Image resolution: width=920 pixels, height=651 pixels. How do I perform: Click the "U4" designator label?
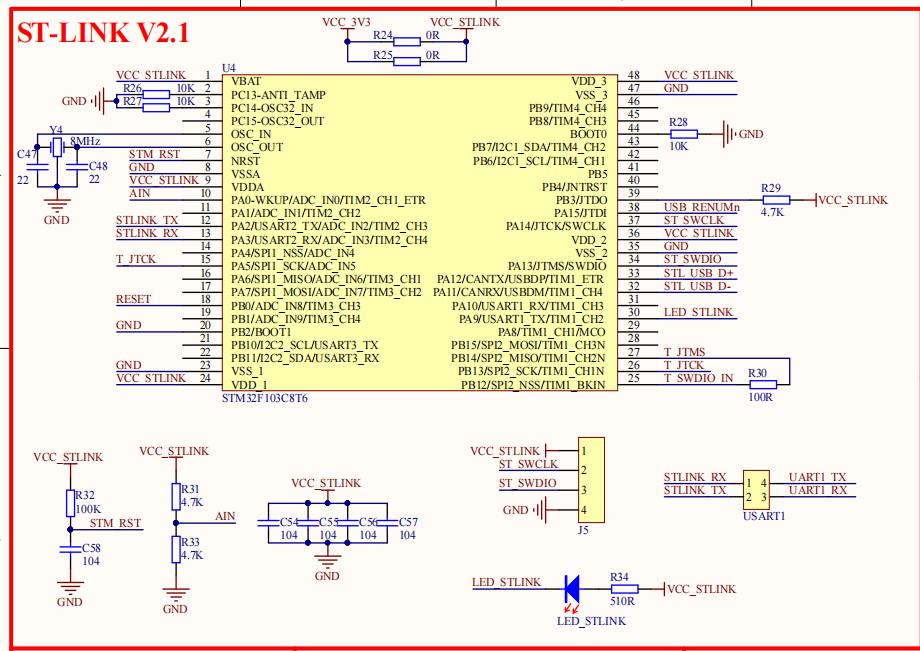pos(229,68)
